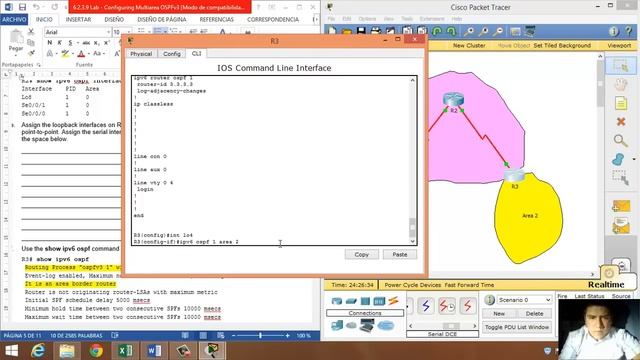Screen dimensions: 640x360
Task: Click the Redo green arrow in Packet Tracer
Action: point(451,31)
